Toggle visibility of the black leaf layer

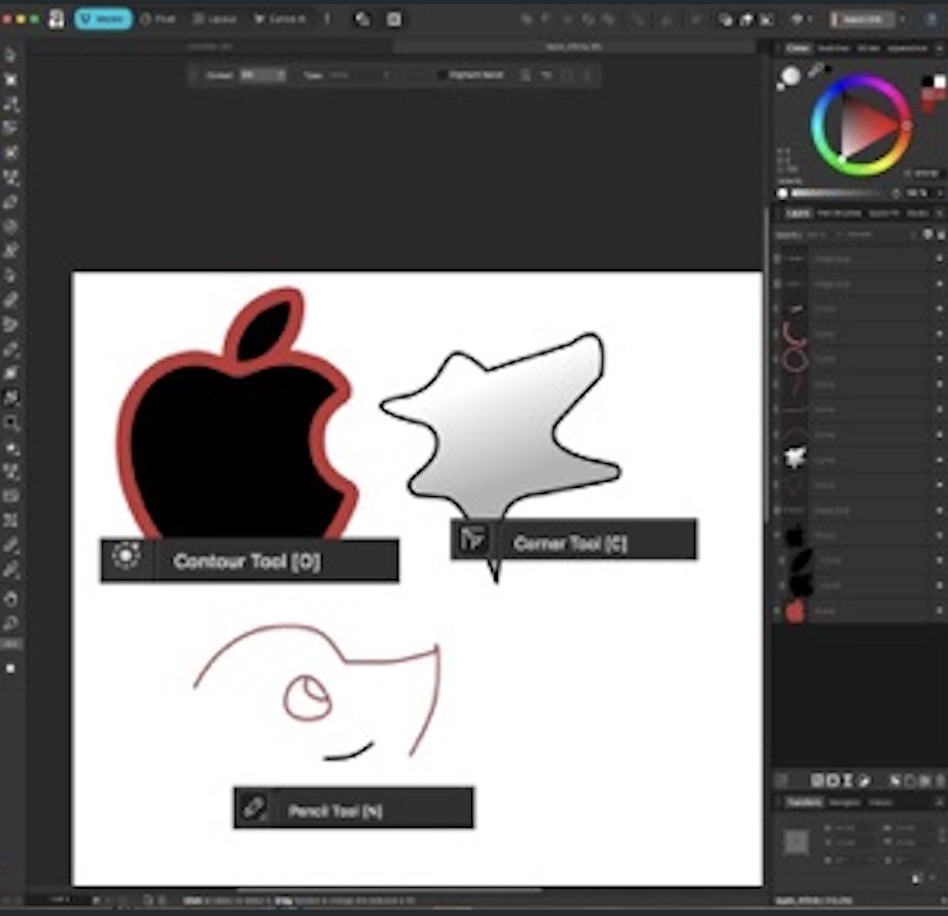tap(939, 560)
